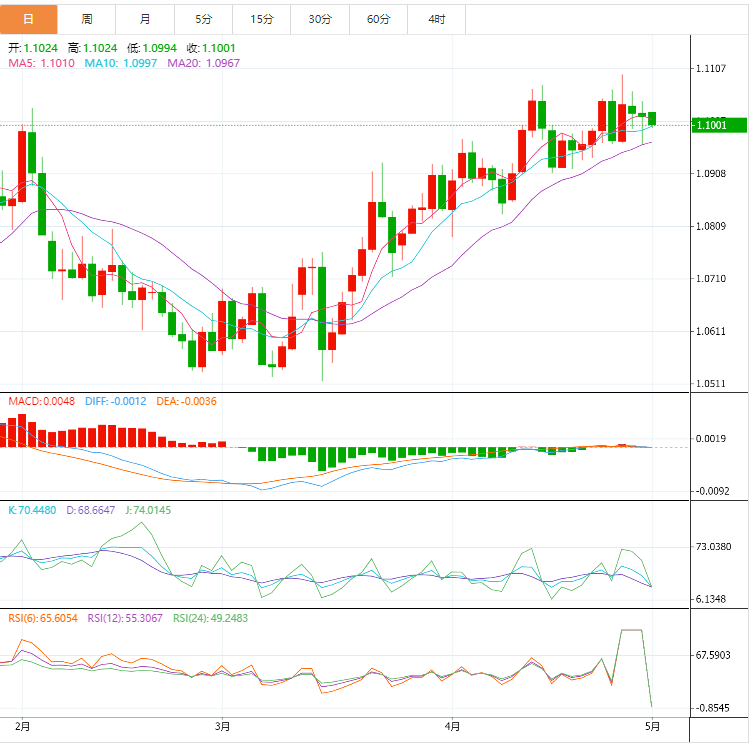Click the DEA indicator label

(185, 401)
